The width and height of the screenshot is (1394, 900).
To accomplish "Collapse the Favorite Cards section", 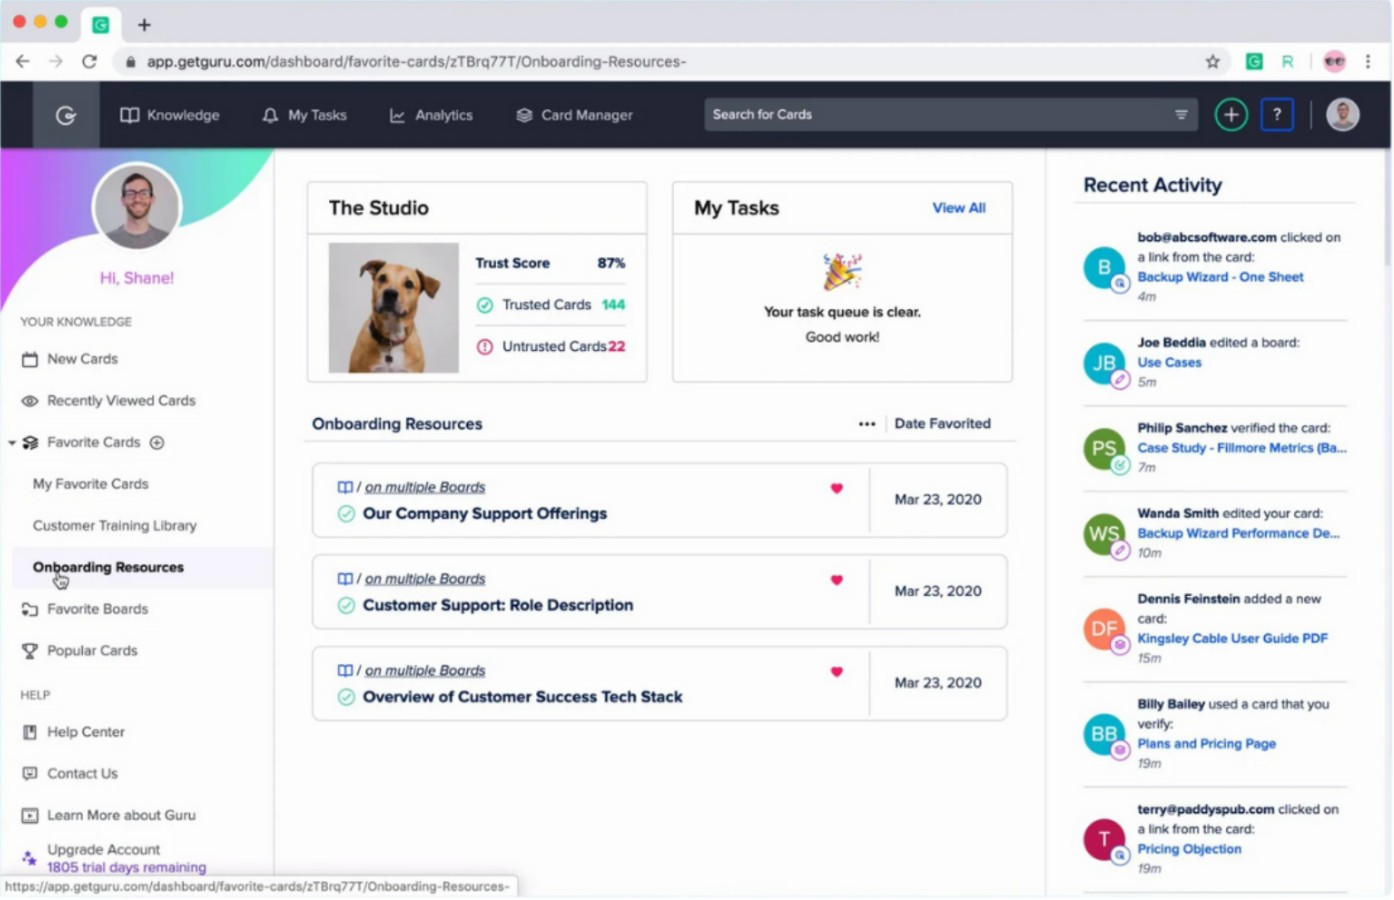I will tap(12, 442).
